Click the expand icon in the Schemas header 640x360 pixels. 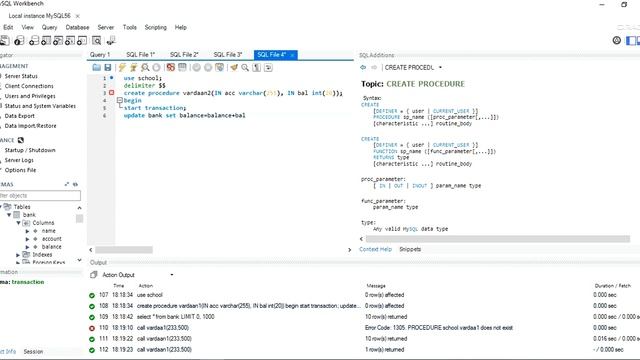67,184
